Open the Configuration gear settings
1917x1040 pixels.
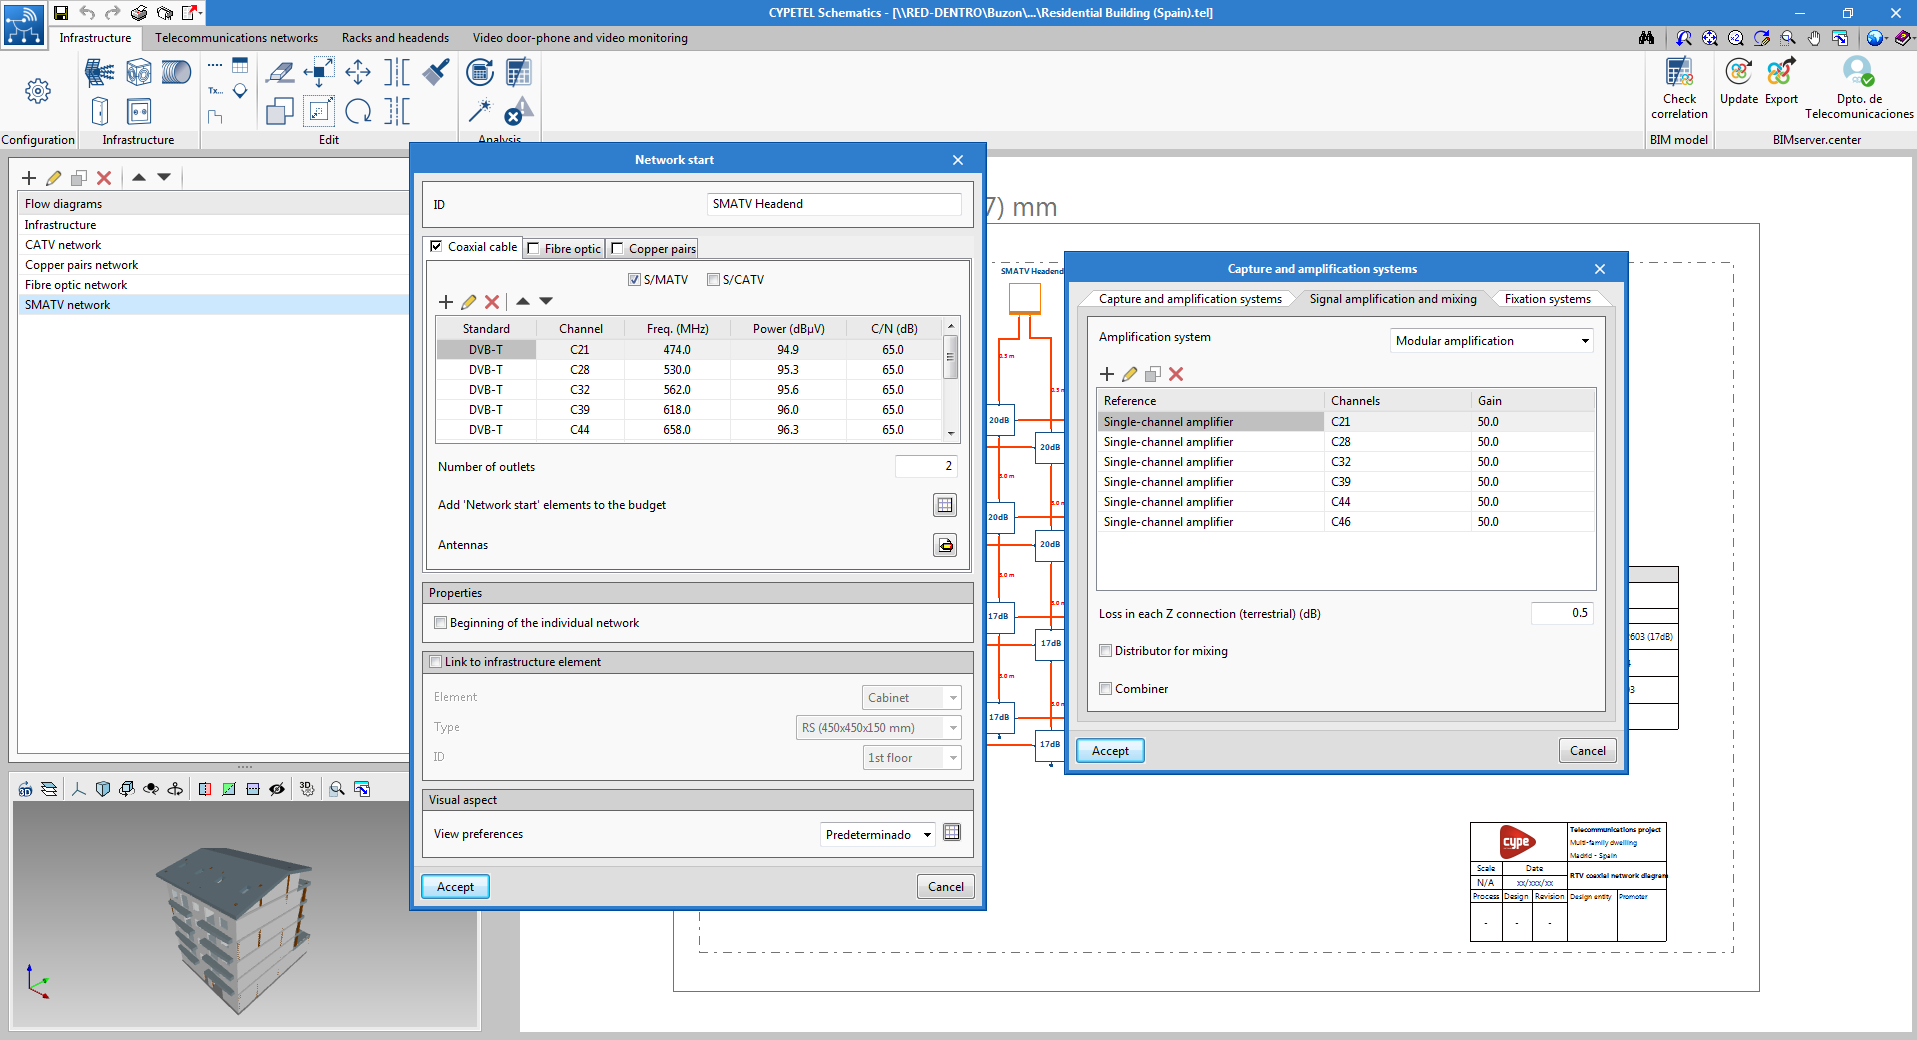click(38, 91)
